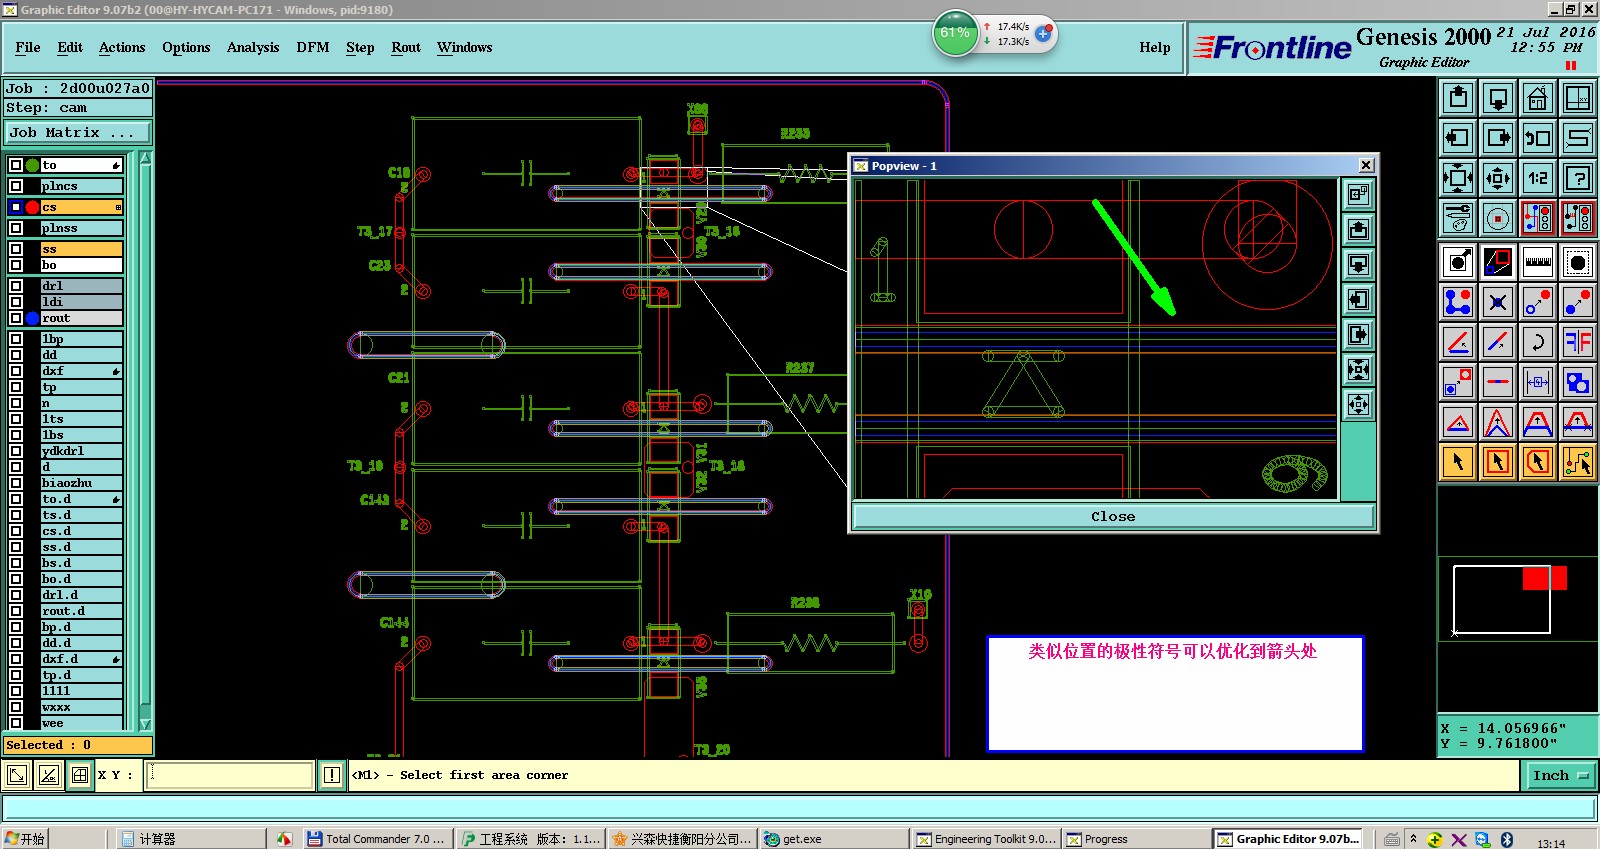Click the snap target circle icon
Screen dimensions: 1600x849
tap(1498, 218)
